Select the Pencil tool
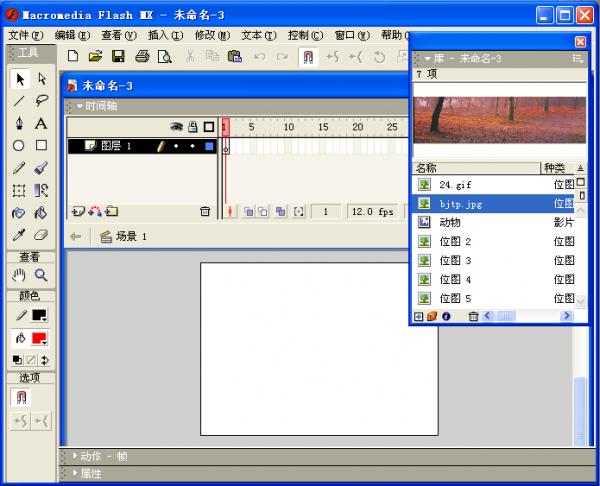Viewport: 600px width, 486px height. click(19, 168)
